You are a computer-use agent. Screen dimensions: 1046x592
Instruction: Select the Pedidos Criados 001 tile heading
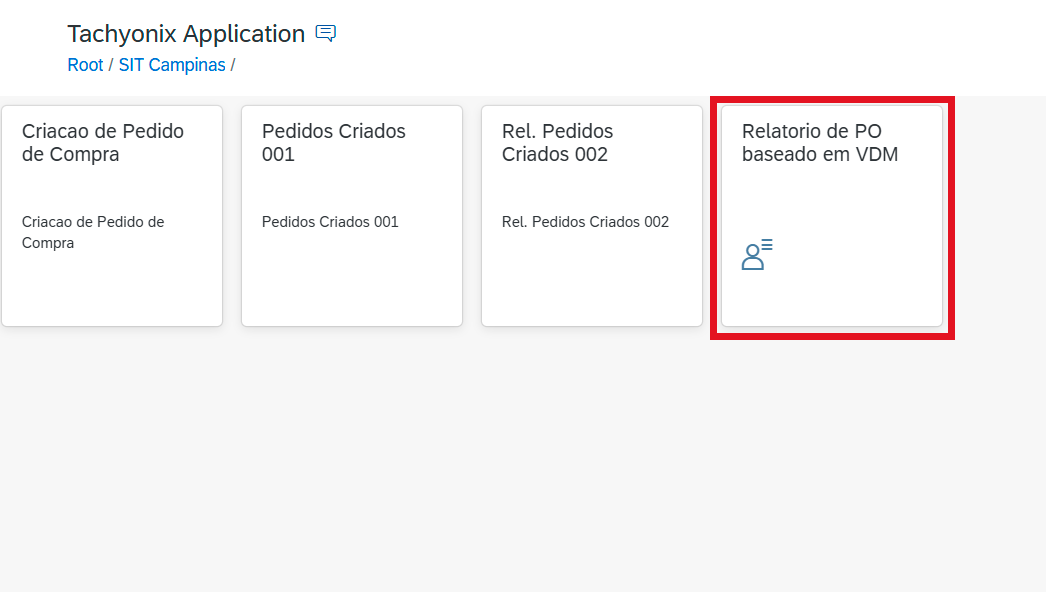[334, 143]
